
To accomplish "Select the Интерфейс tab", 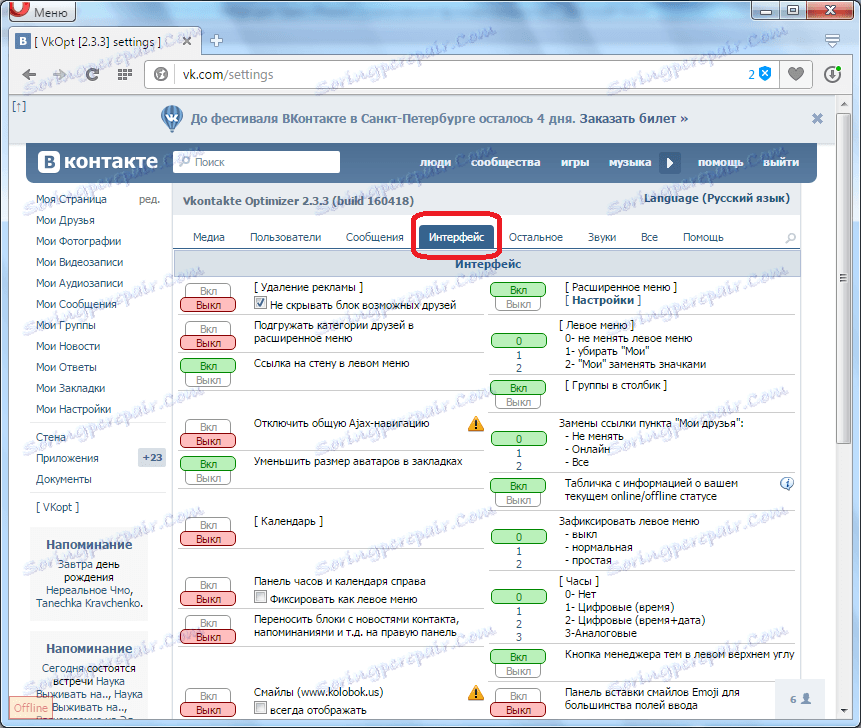I will pyautogui.click(x=456, y=237).
